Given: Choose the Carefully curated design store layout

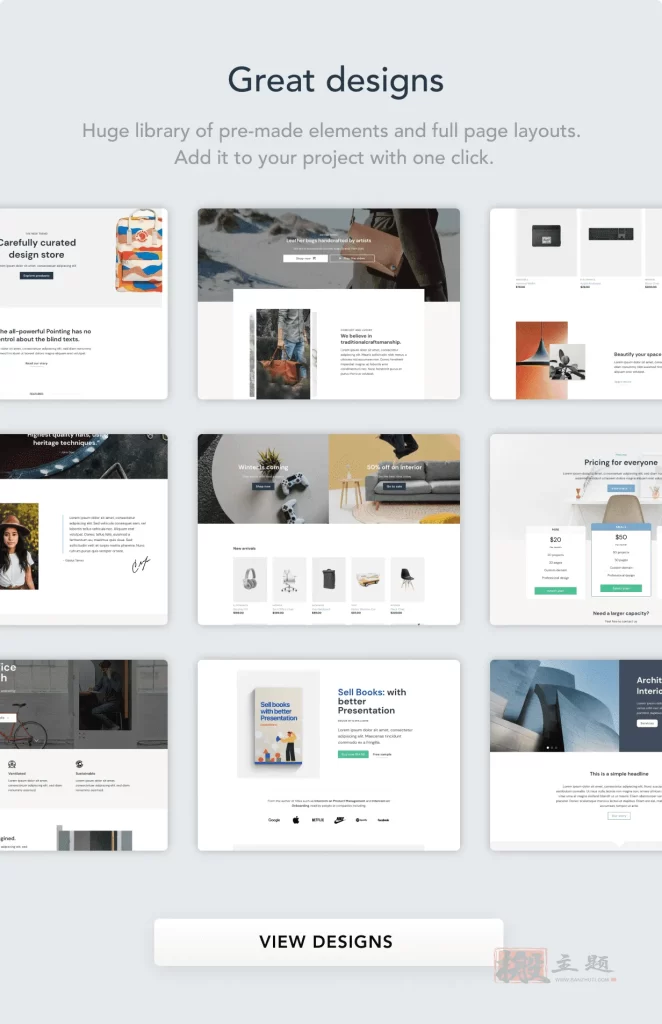Looking at the screenshot, I should 82,303.
